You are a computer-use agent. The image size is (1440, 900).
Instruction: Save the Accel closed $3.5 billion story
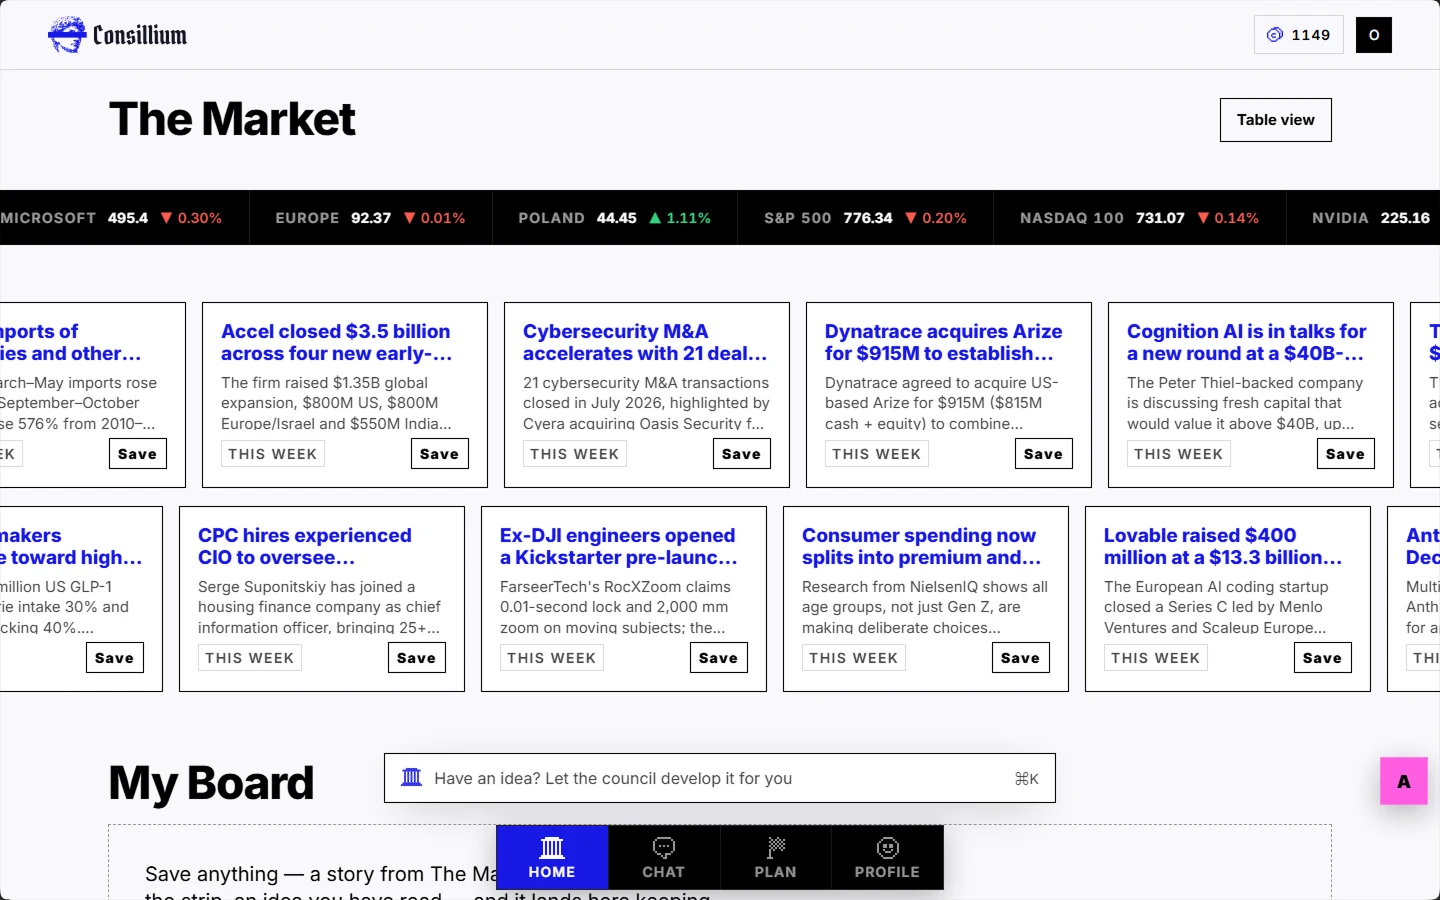point(439,454)
